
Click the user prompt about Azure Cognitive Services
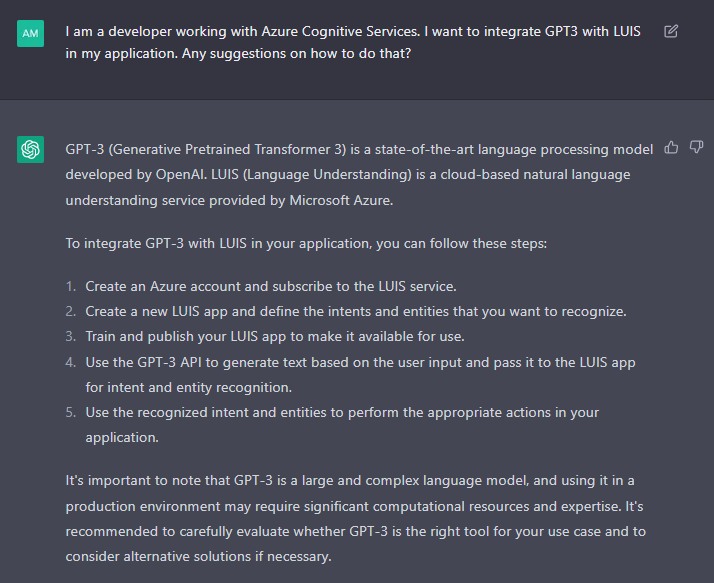point(353,42)
